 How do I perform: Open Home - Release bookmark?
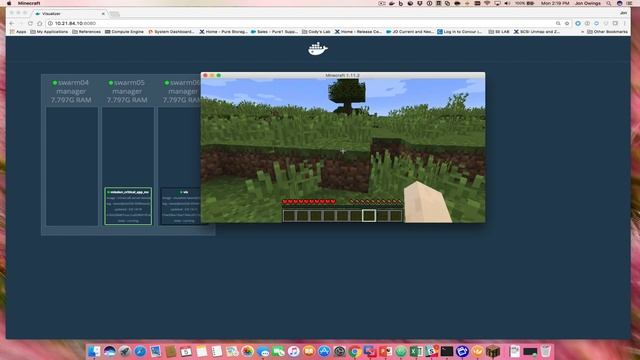coord(358,31)
